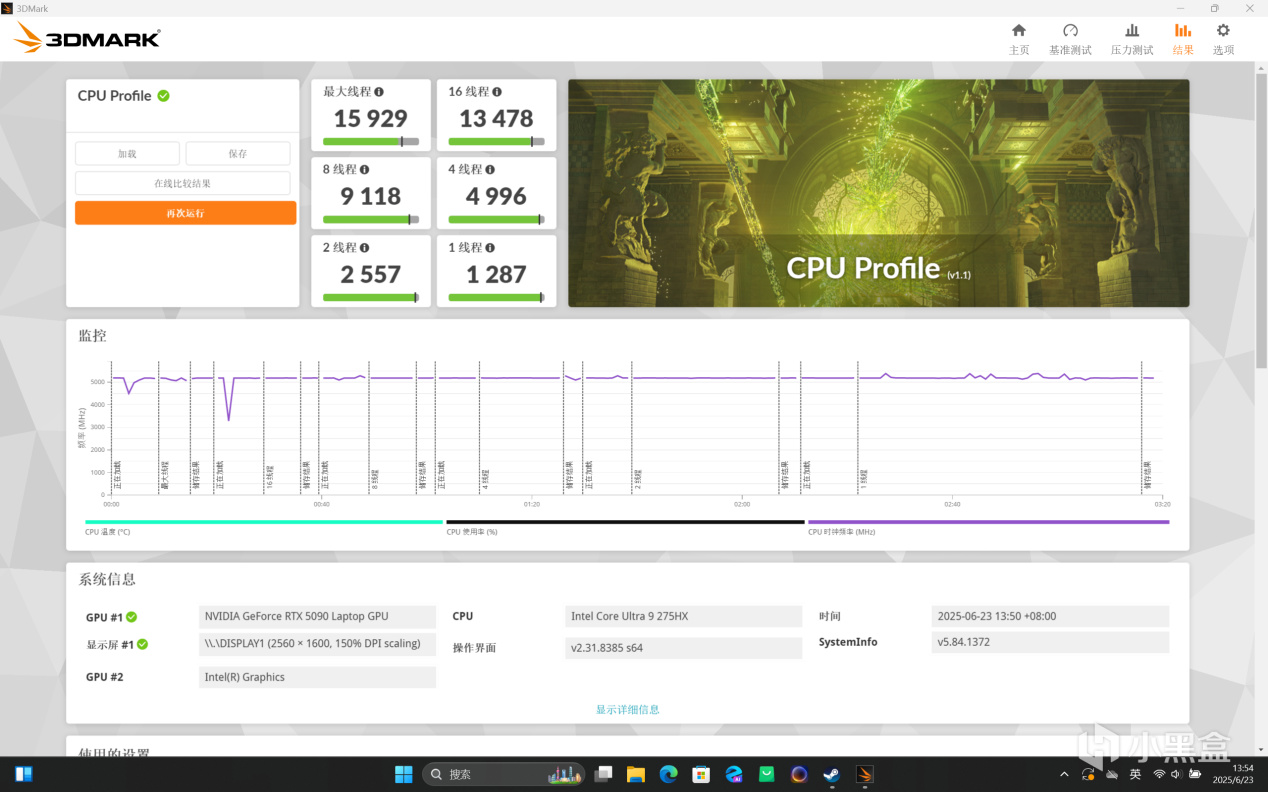Click the 8 线程 score bar

coord(371,219)
